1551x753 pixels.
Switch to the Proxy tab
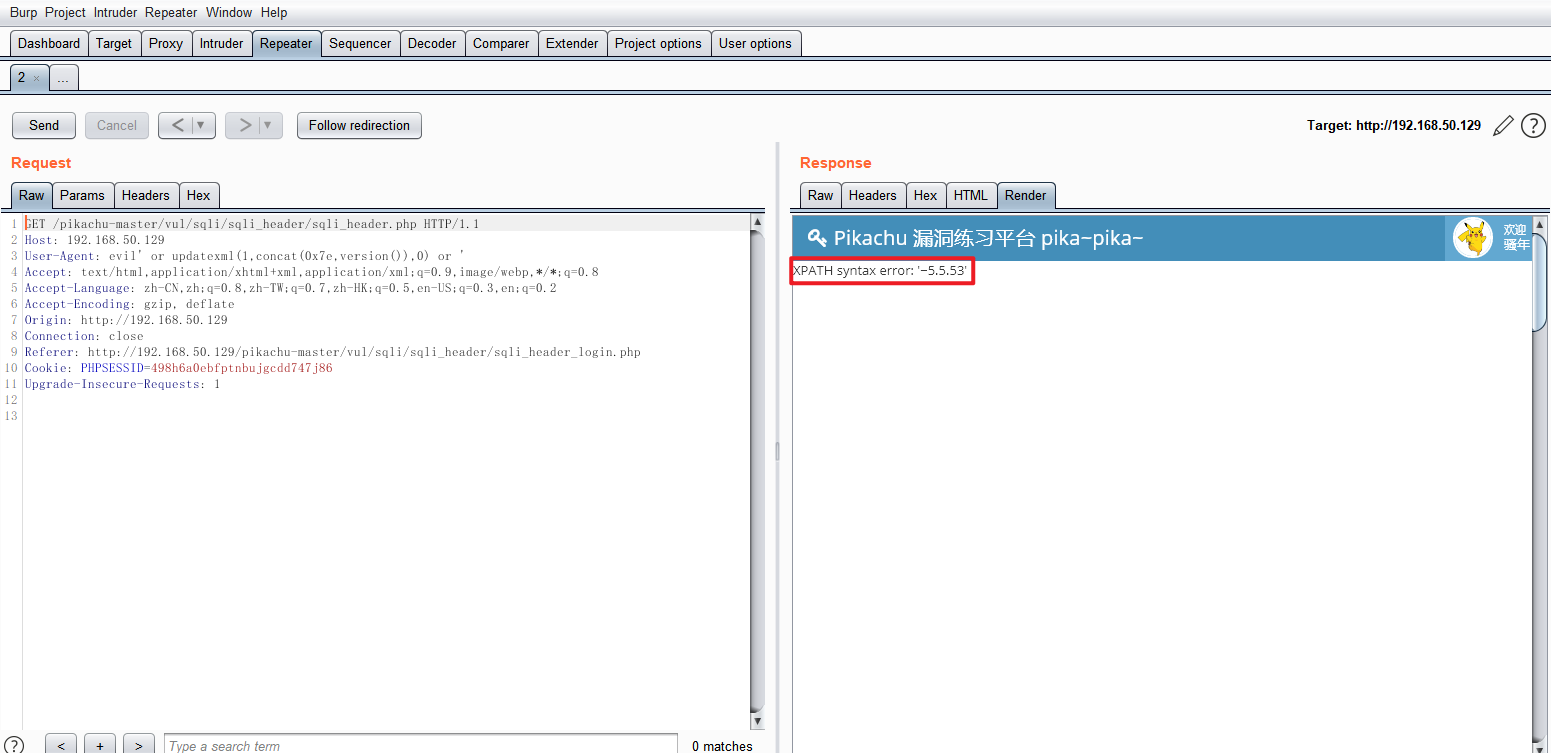166,44
